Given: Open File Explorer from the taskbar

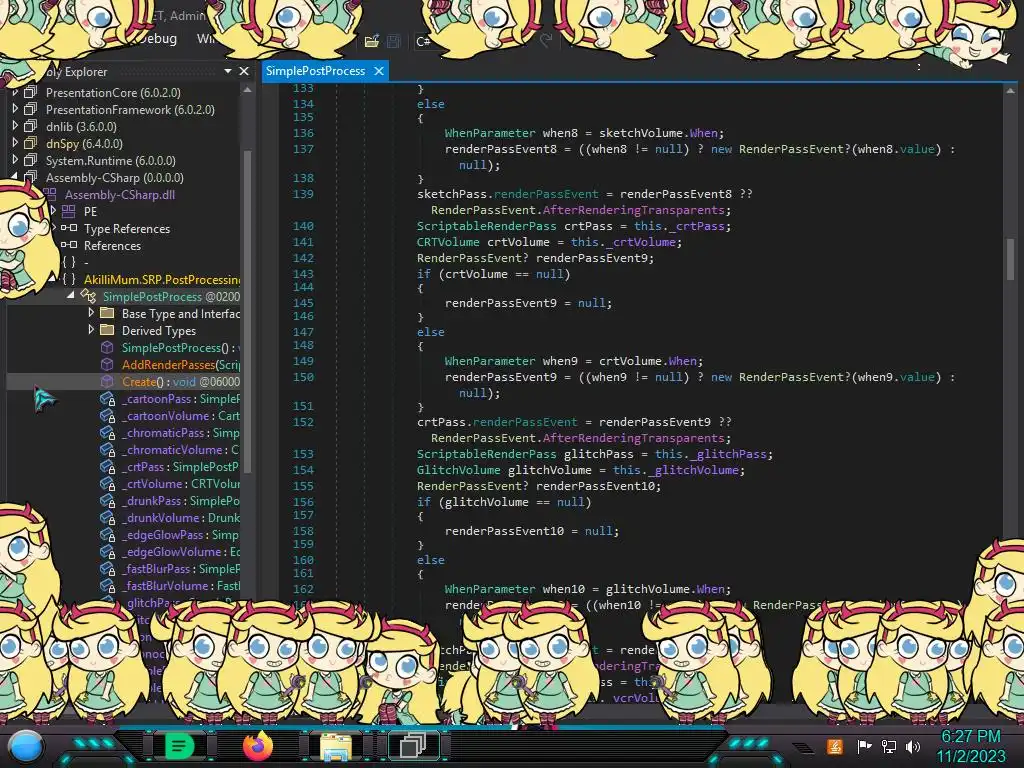Looking at the screenshot, I should click(x=336, y=746).
